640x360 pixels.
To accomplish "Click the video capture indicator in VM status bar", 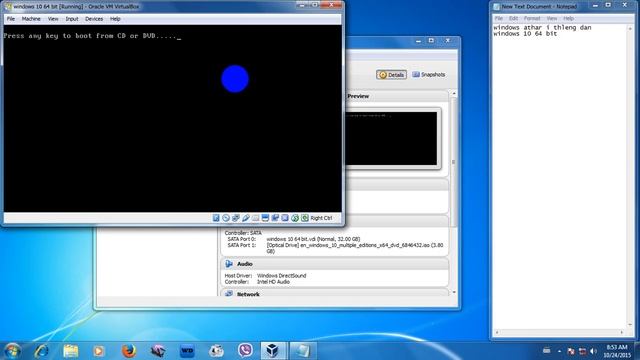I will click(275, 218).
